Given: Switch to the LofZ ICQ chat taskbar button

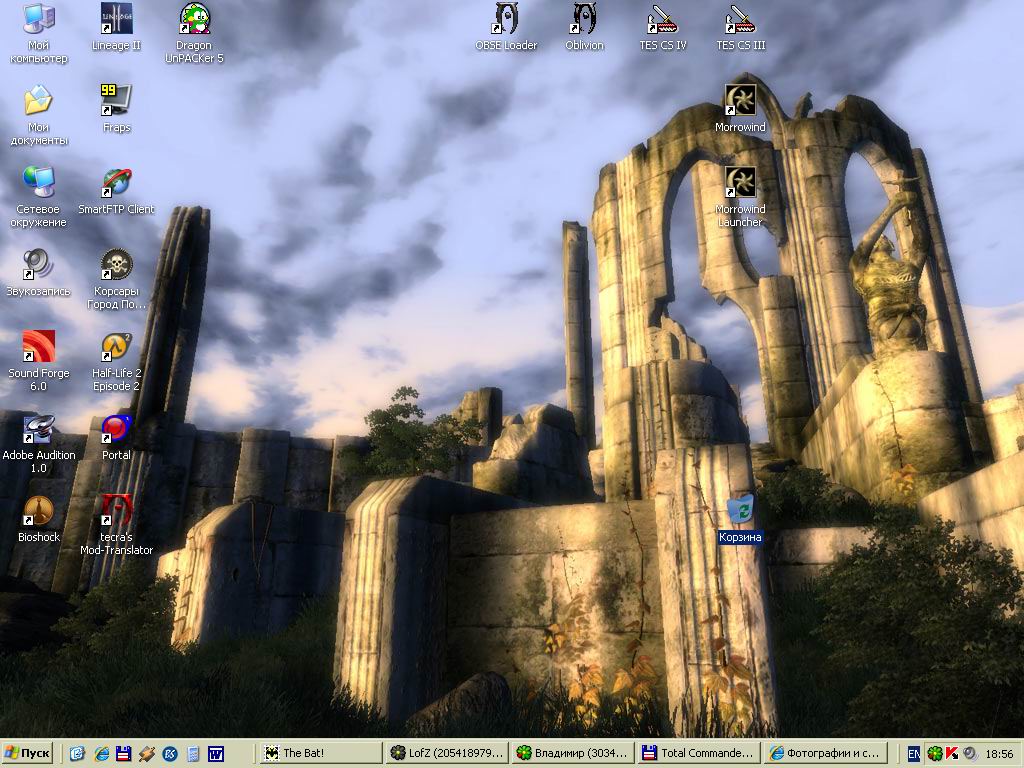Looking at the screenshot, I should coord(447,753).
